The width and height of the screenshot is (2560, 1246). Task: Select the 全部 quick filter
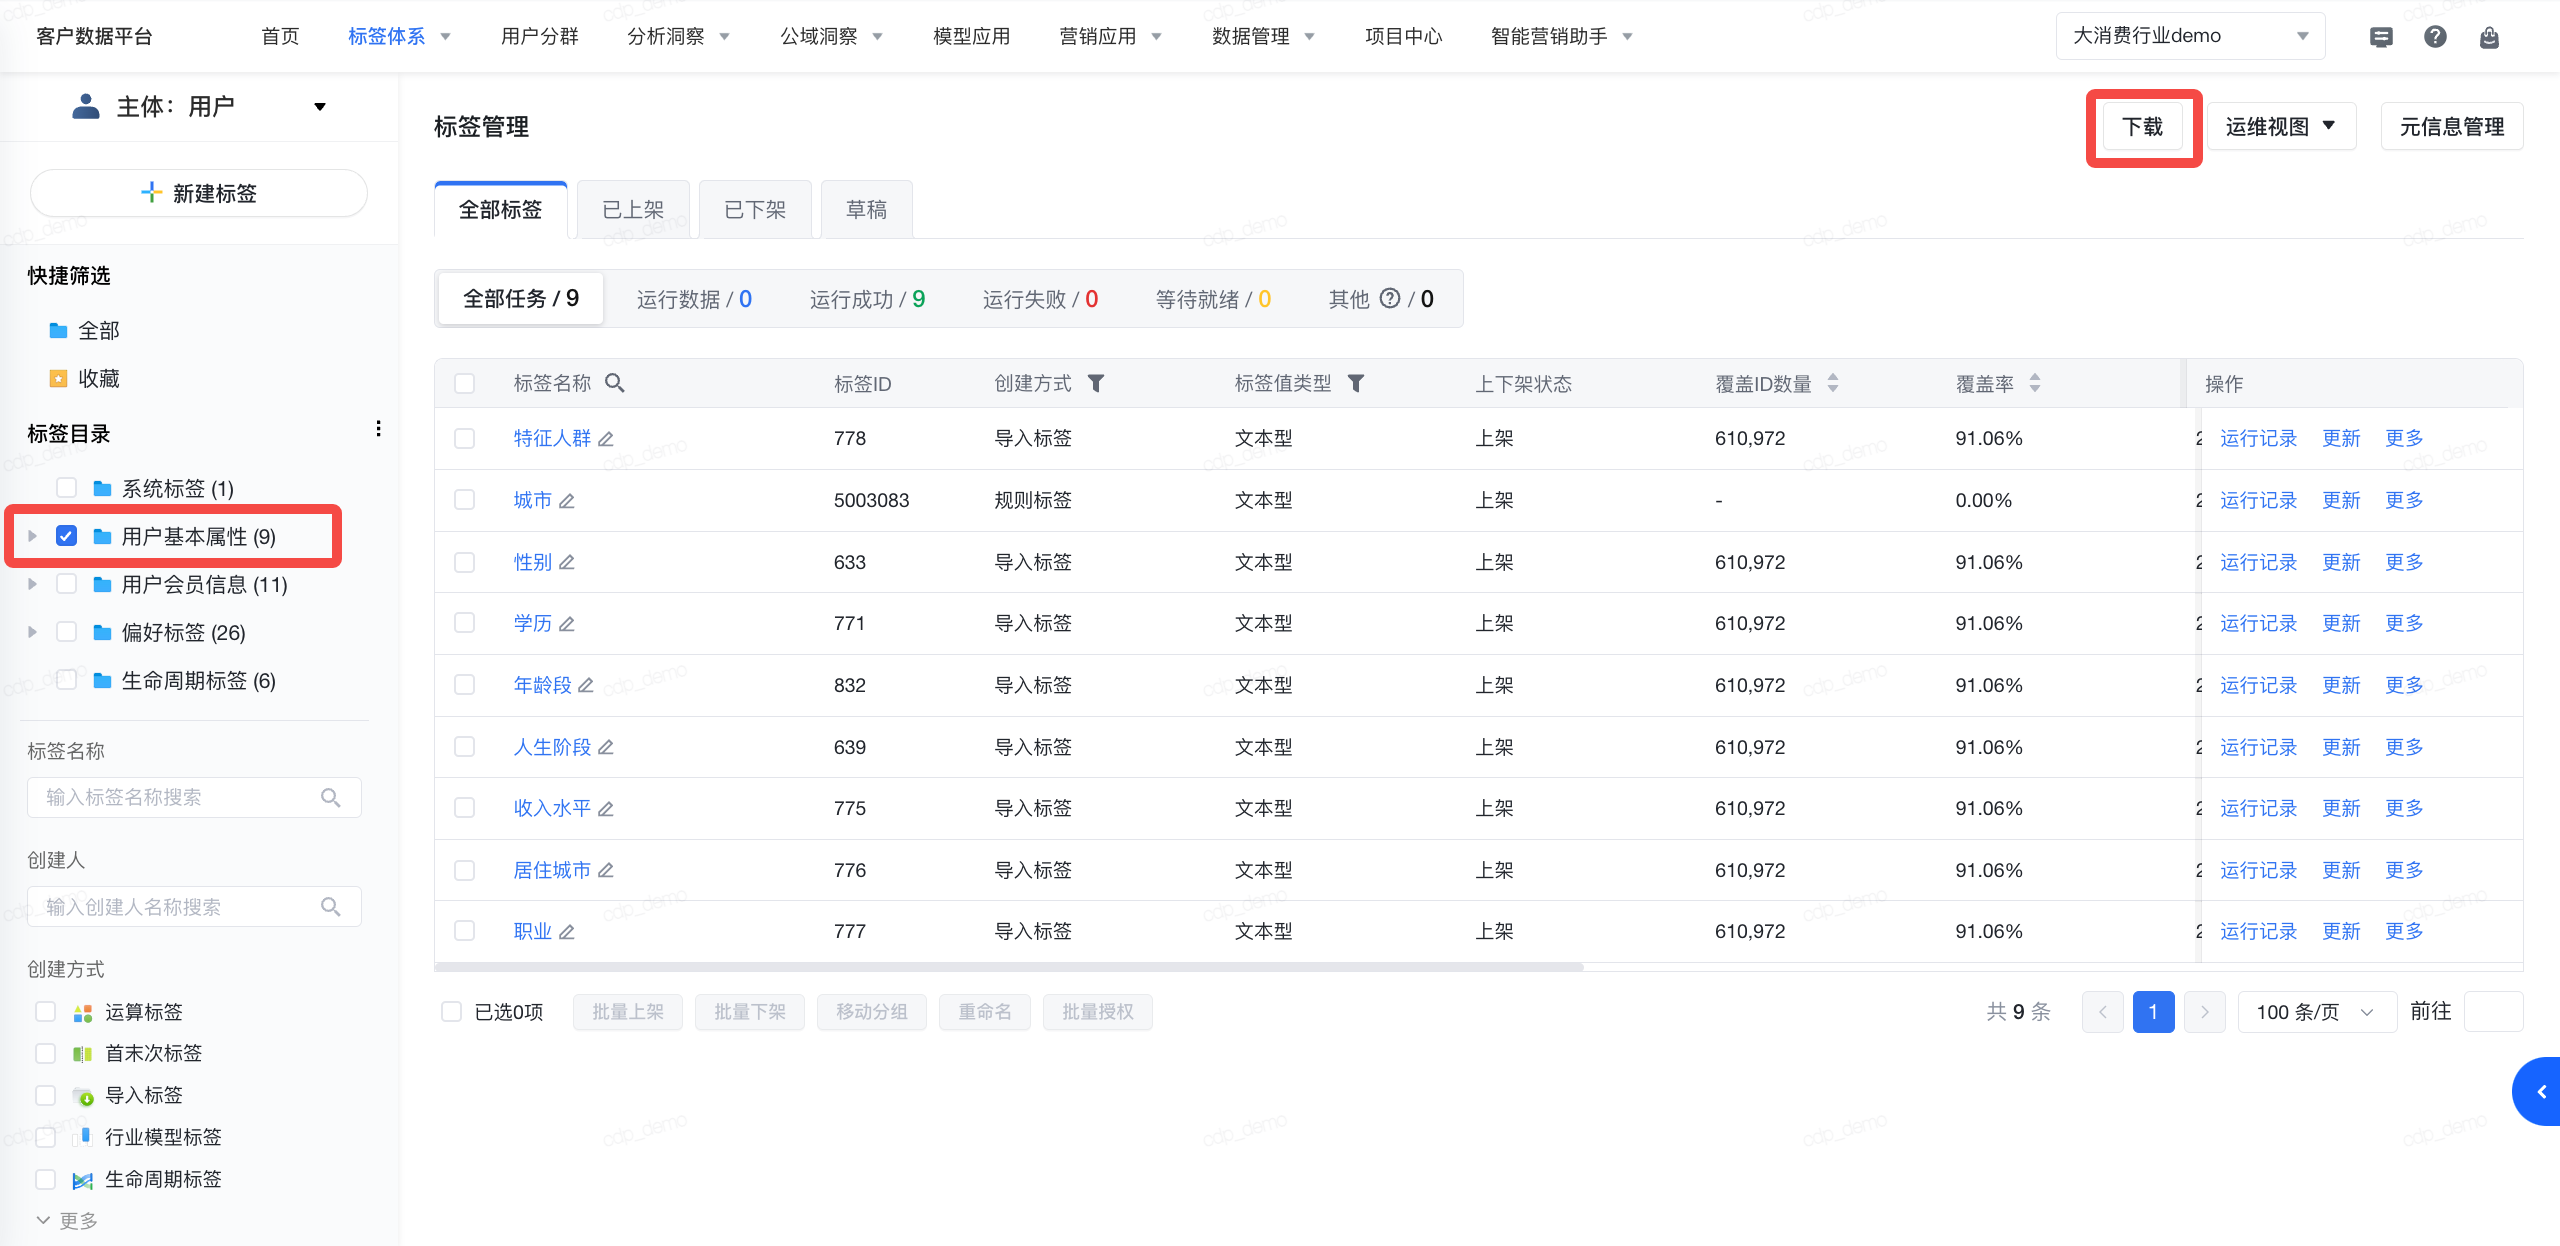click(85, 331)
